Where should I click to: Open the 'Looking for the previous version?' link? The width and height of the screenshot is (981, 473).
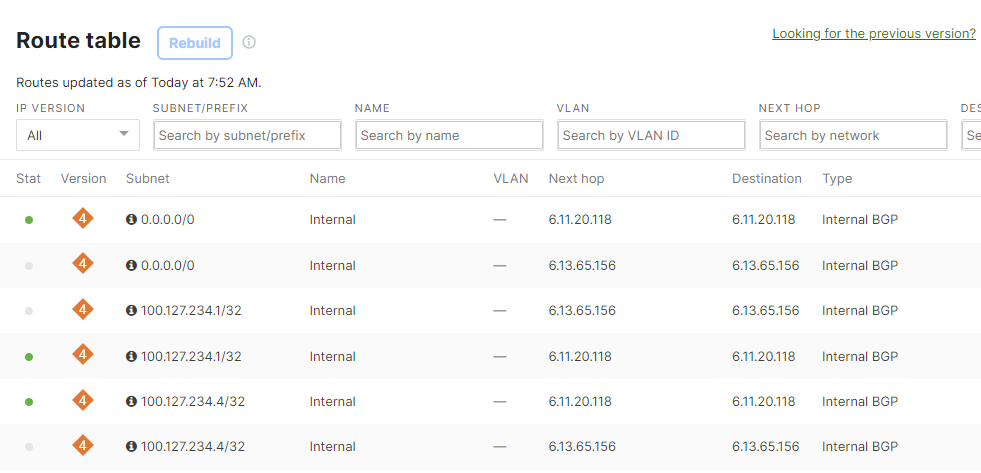(x=873, y=34)
